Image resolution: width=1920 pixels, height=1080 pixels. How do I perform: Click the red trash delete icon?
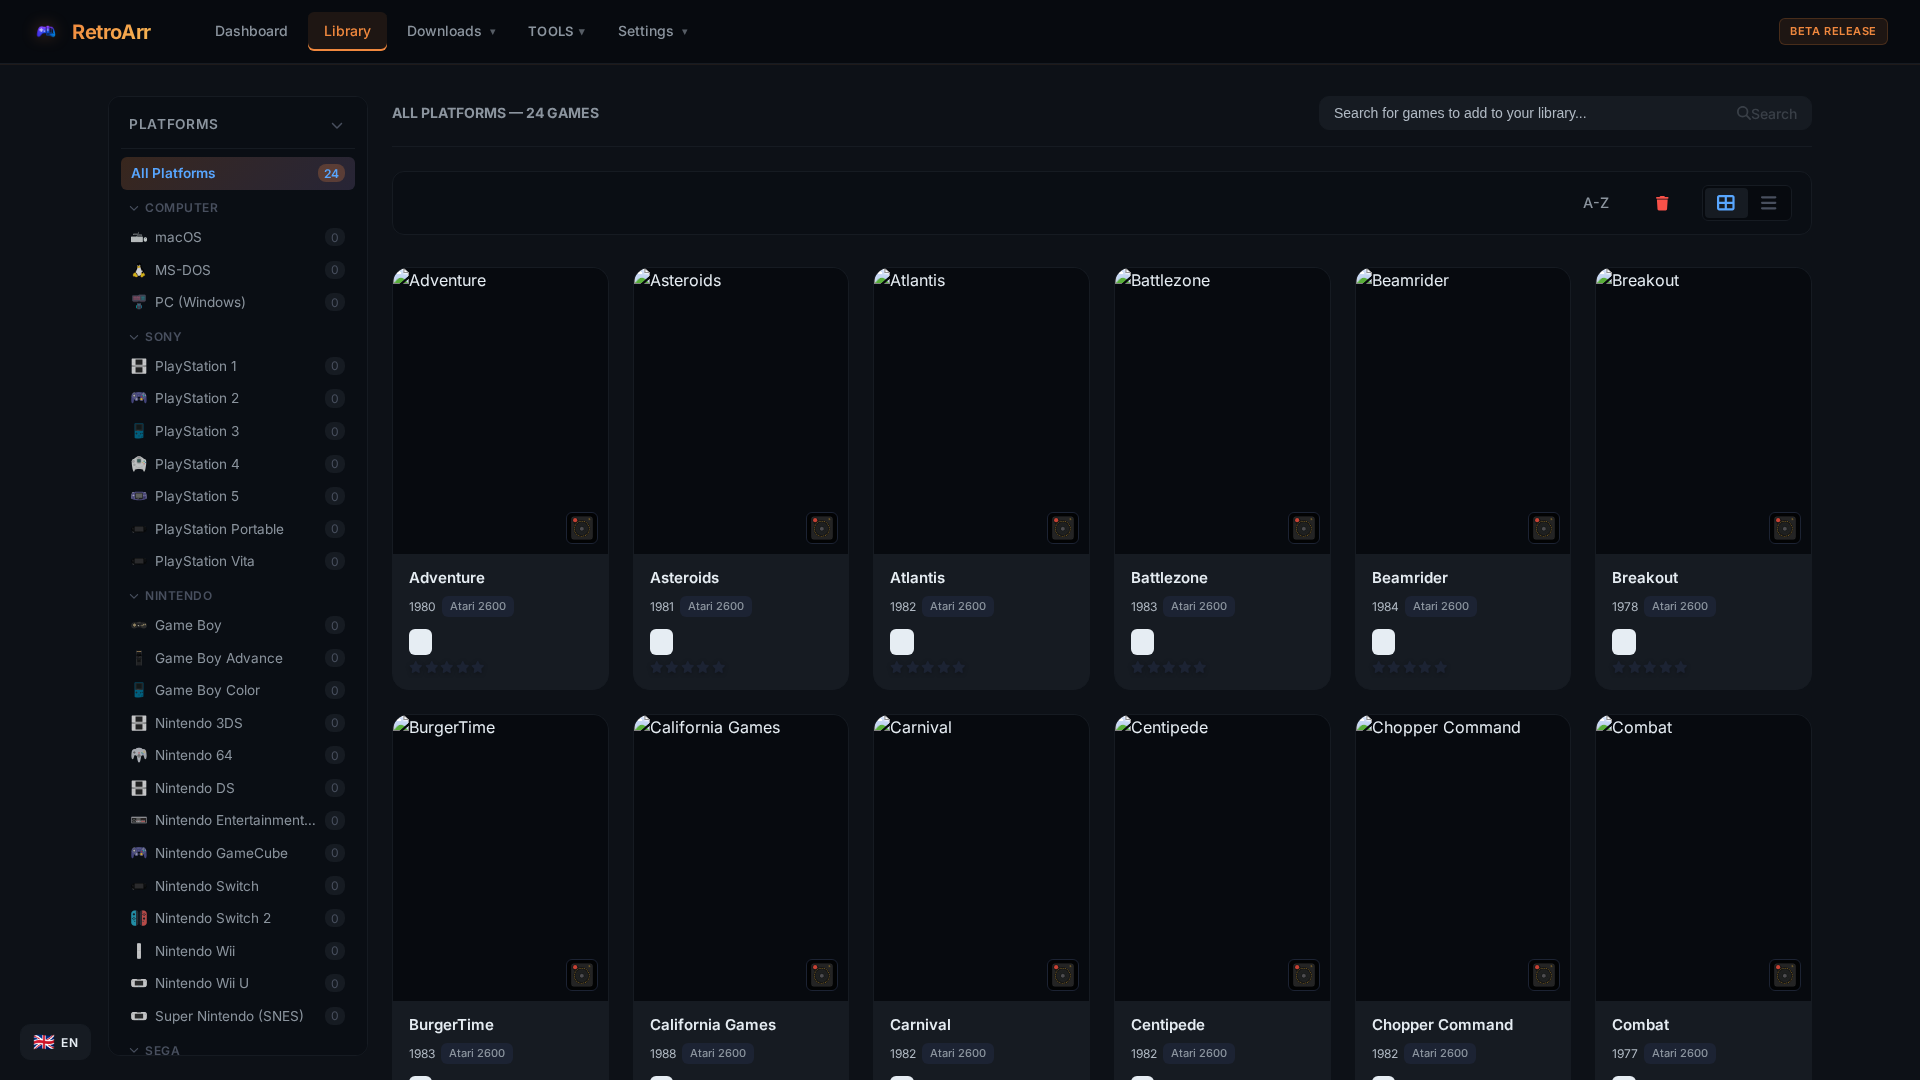coord(1662,203)
